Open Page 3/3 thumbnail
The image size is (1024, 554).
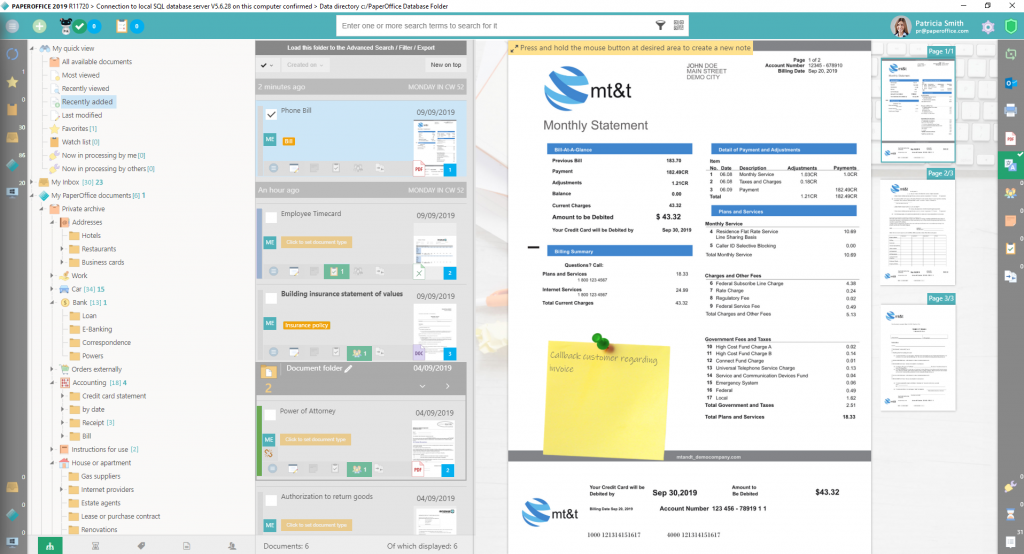(918, 357)
